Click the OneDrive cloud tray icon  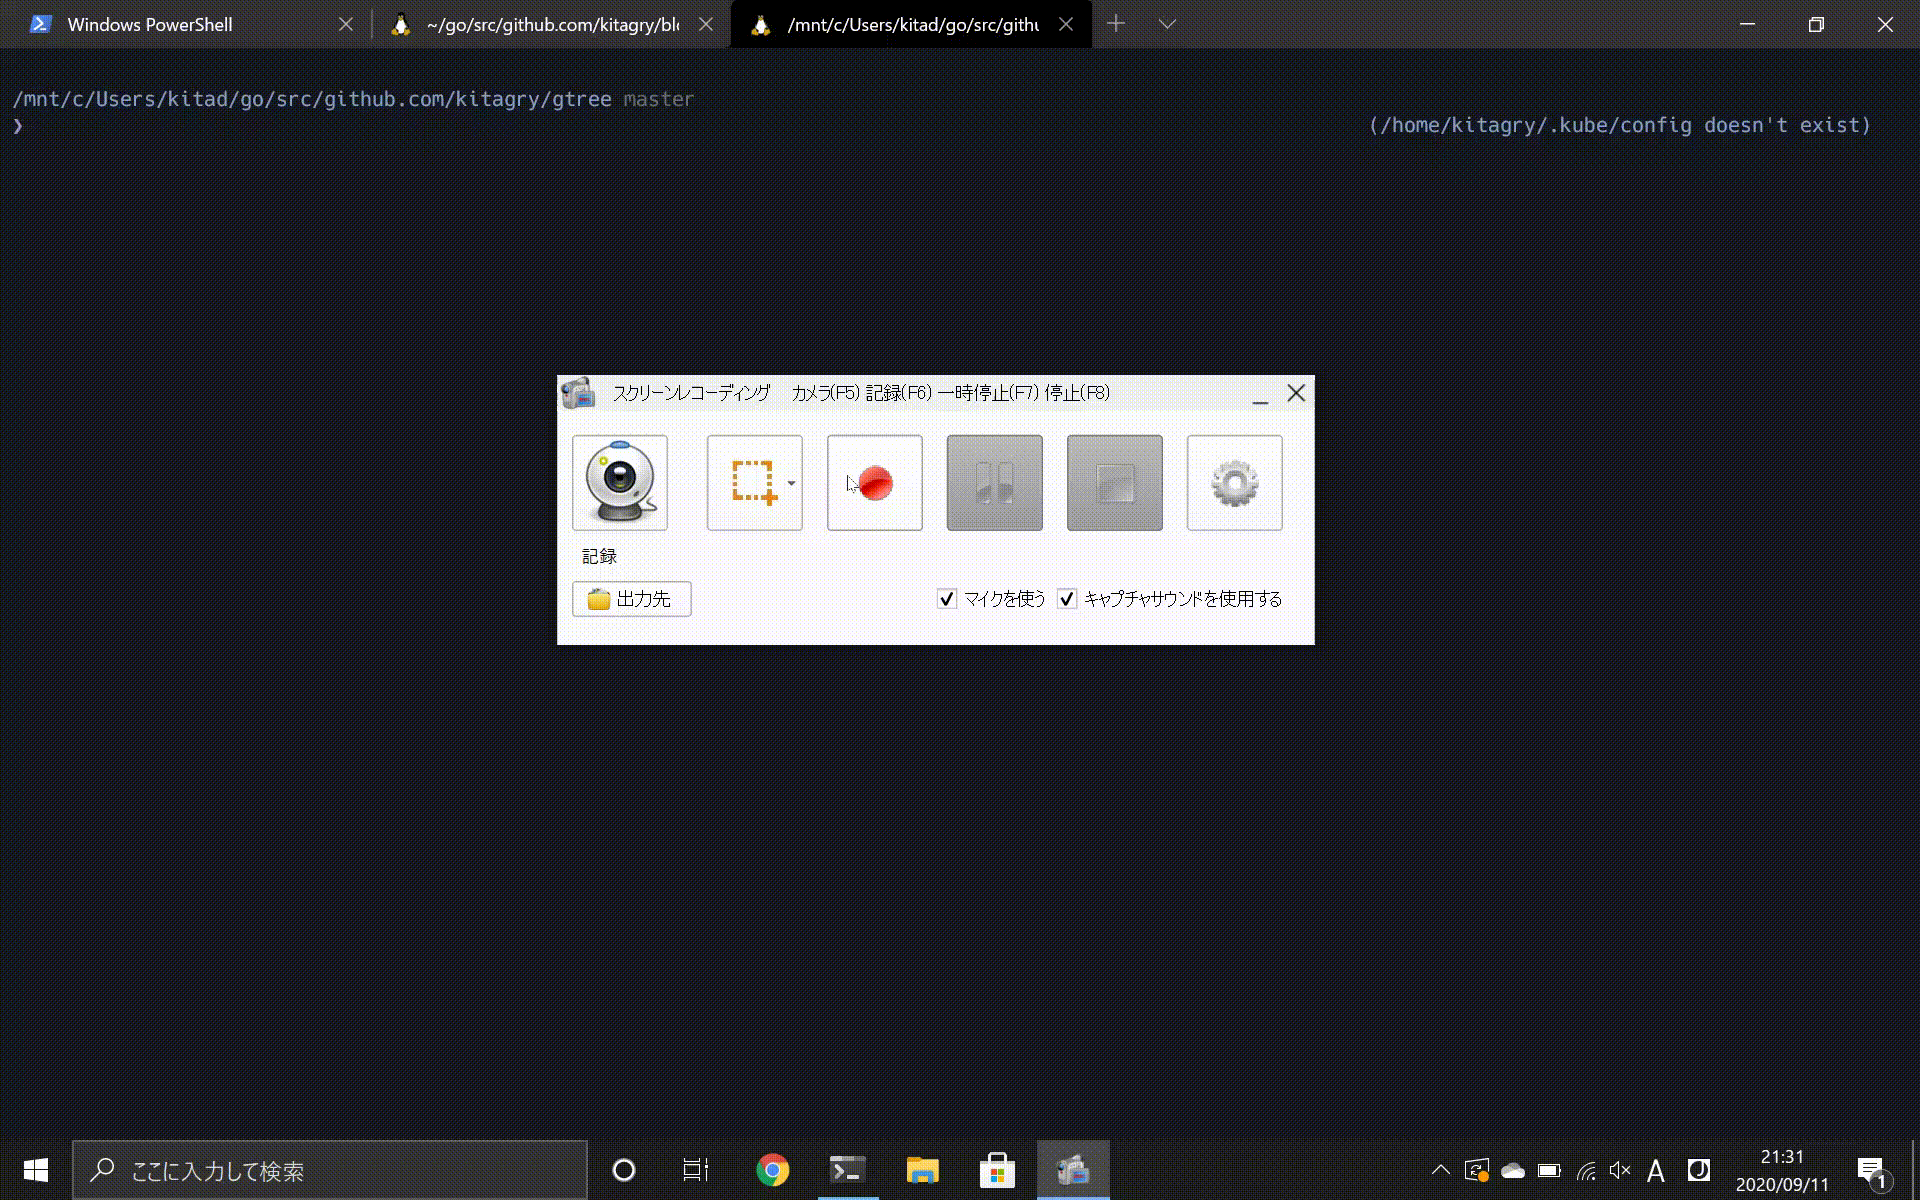(x=1512, y=1170)
